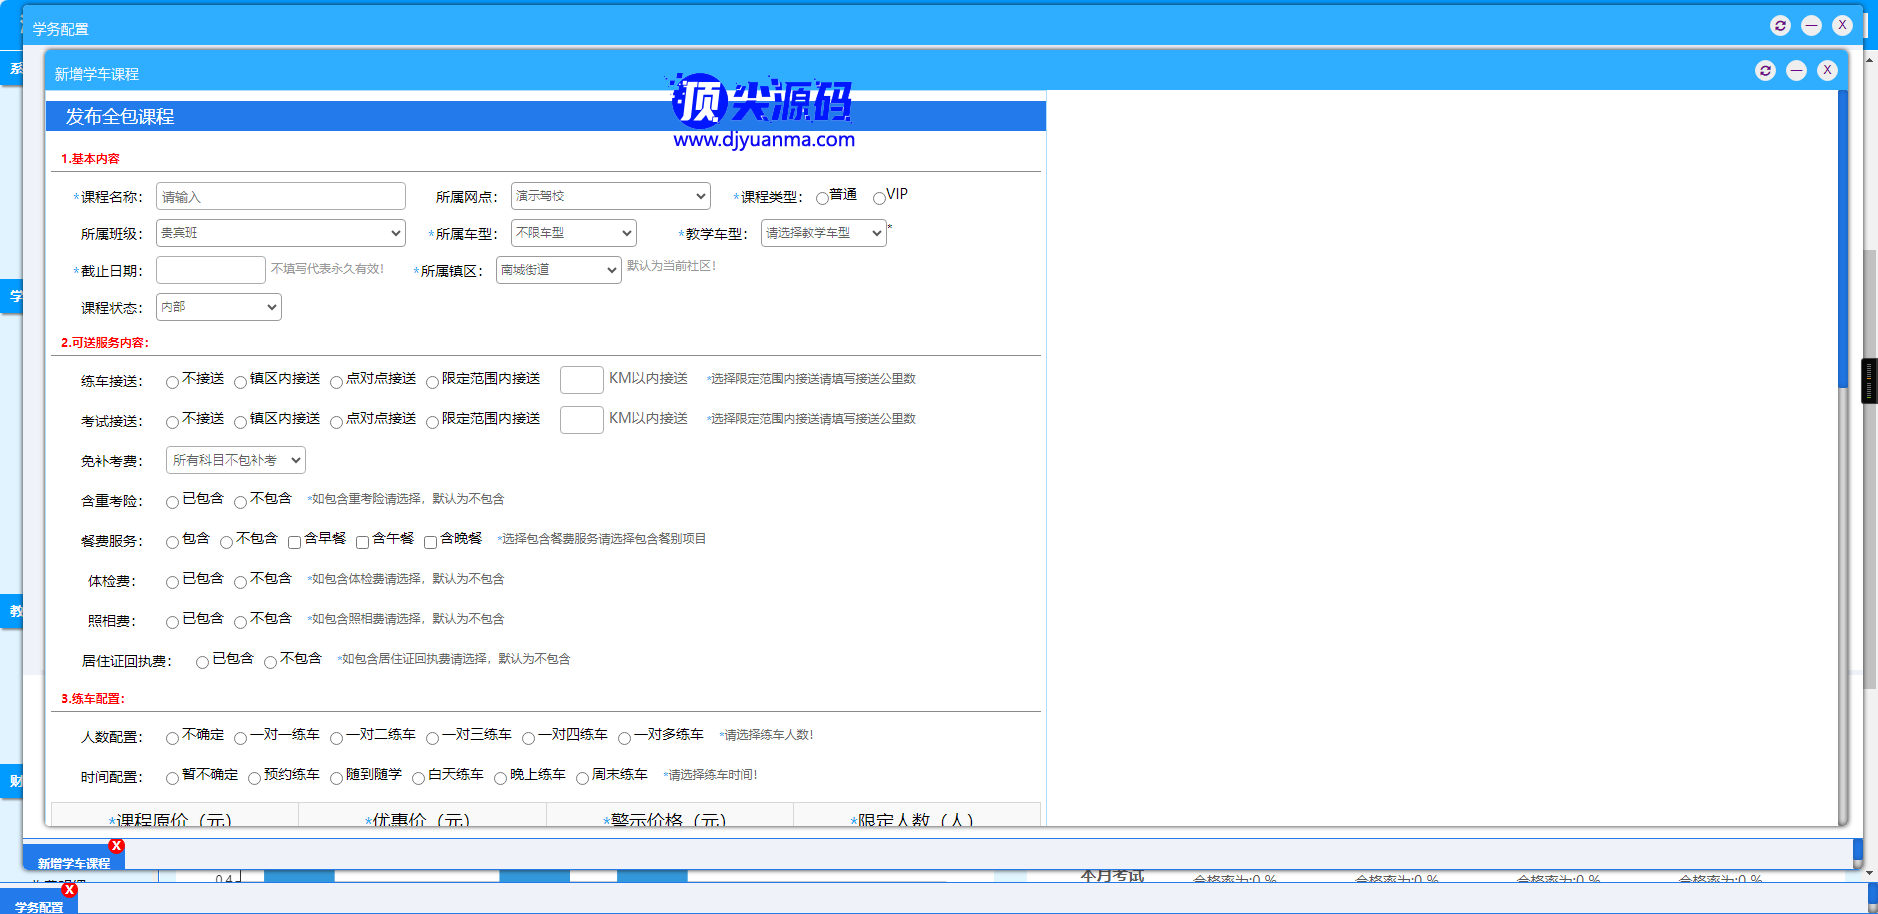The width and height of the screenshot is (1878, 914).
Task: Select VIP course type radio button
Action: pyautogui.click(x=879, y=198)
